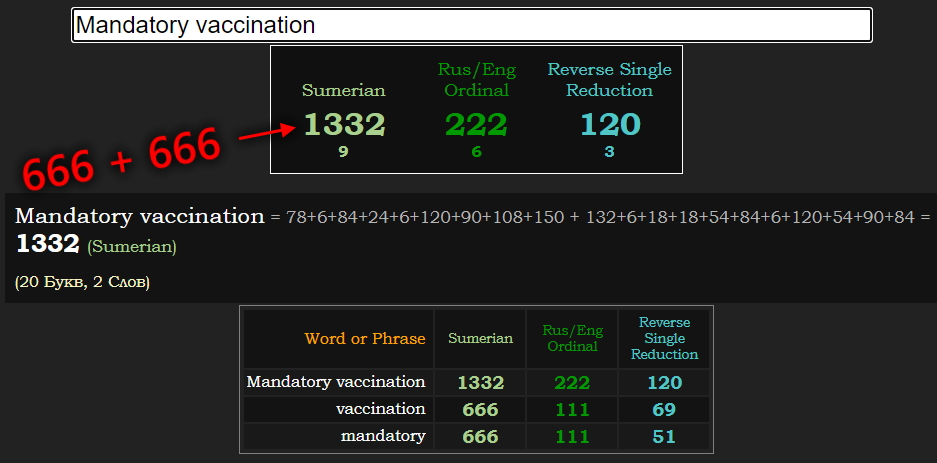Screen dimensions: 937x463
Task: Click the large 222 ordinal value
Action: pyautogui.click(x=476, y=125)
